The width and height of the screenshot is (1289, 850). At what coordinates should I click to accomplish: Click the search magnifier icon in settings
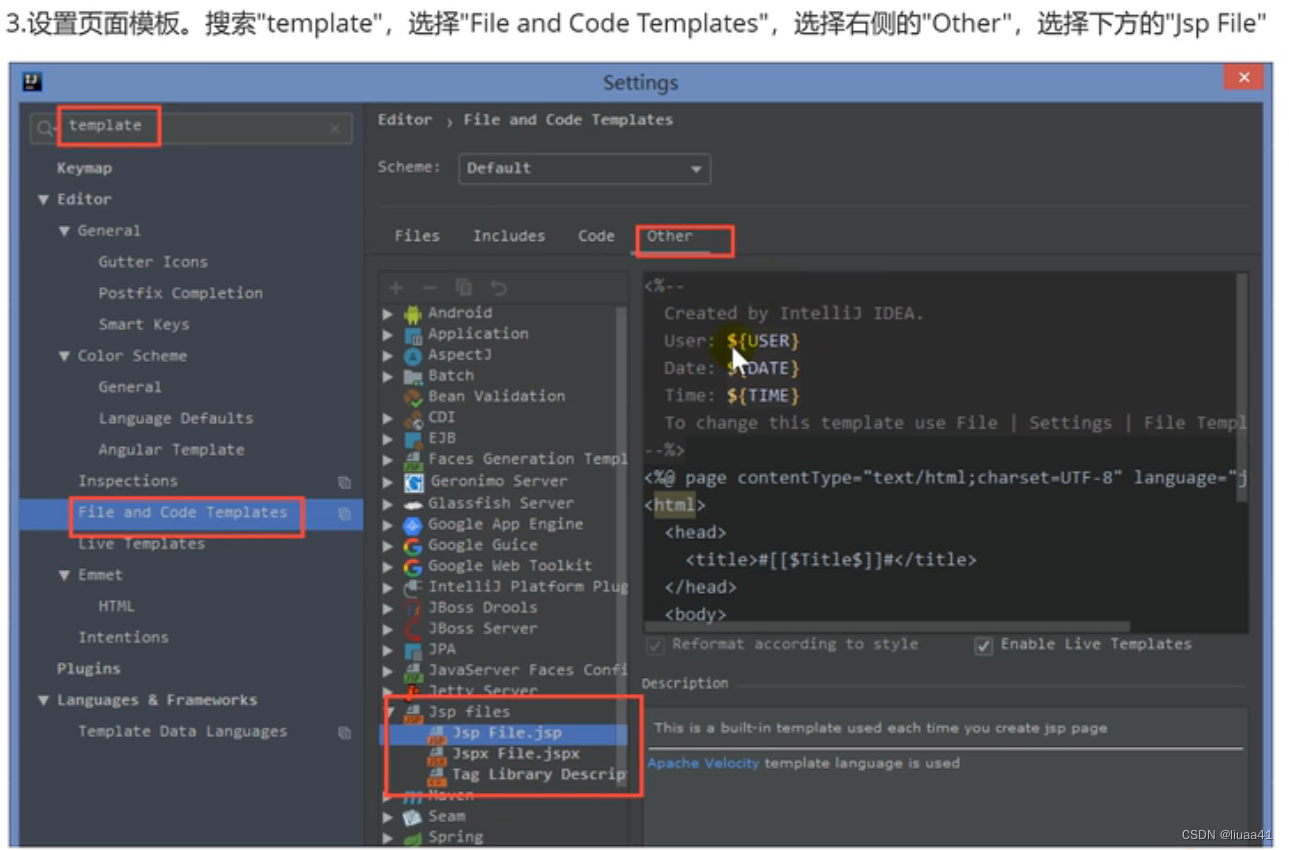coord(46,128)
